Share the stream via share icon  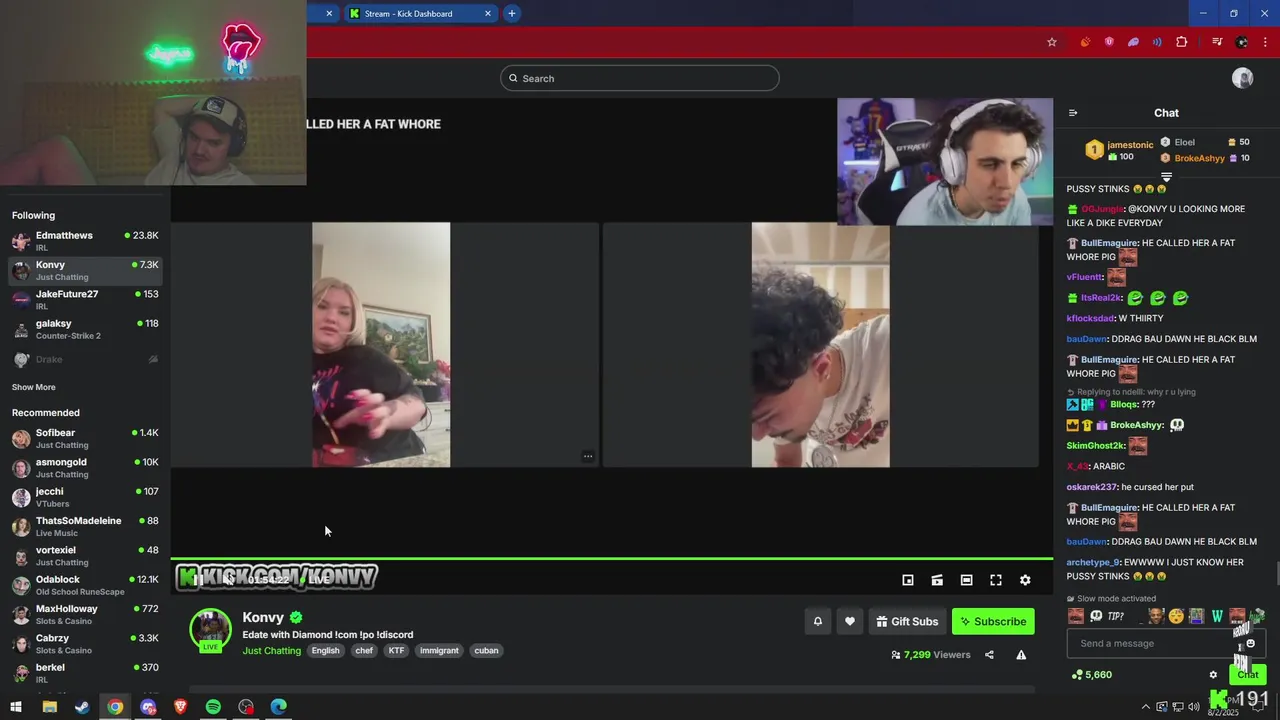point(989,655)
